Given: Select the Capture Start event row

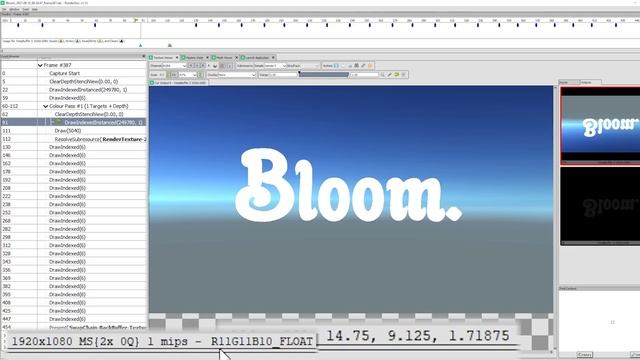Looking at the screenshot, I should coord(73,73).
